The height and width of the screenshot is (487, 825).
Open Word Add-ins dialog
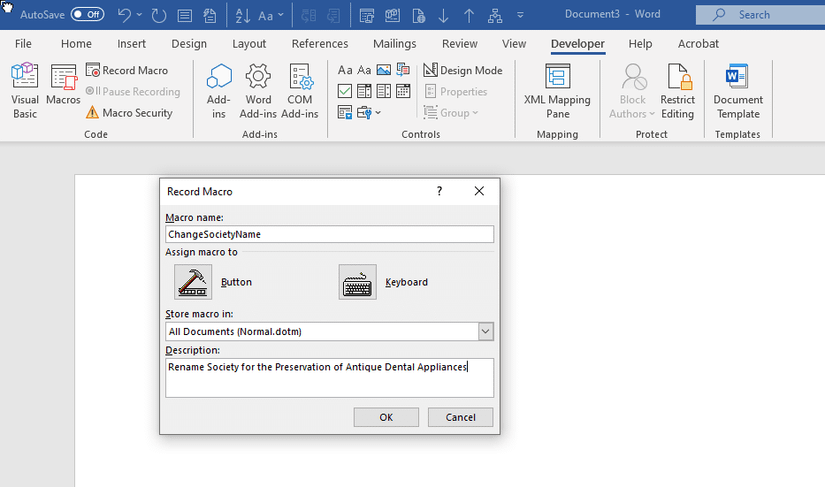point(259,90)
